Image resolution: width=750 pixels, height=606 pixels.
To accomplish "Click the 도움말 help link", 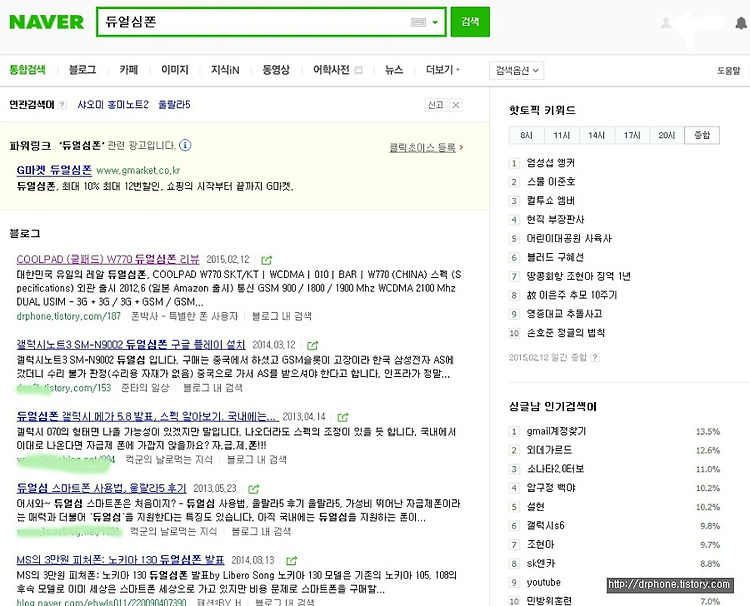I will [728, 71].
